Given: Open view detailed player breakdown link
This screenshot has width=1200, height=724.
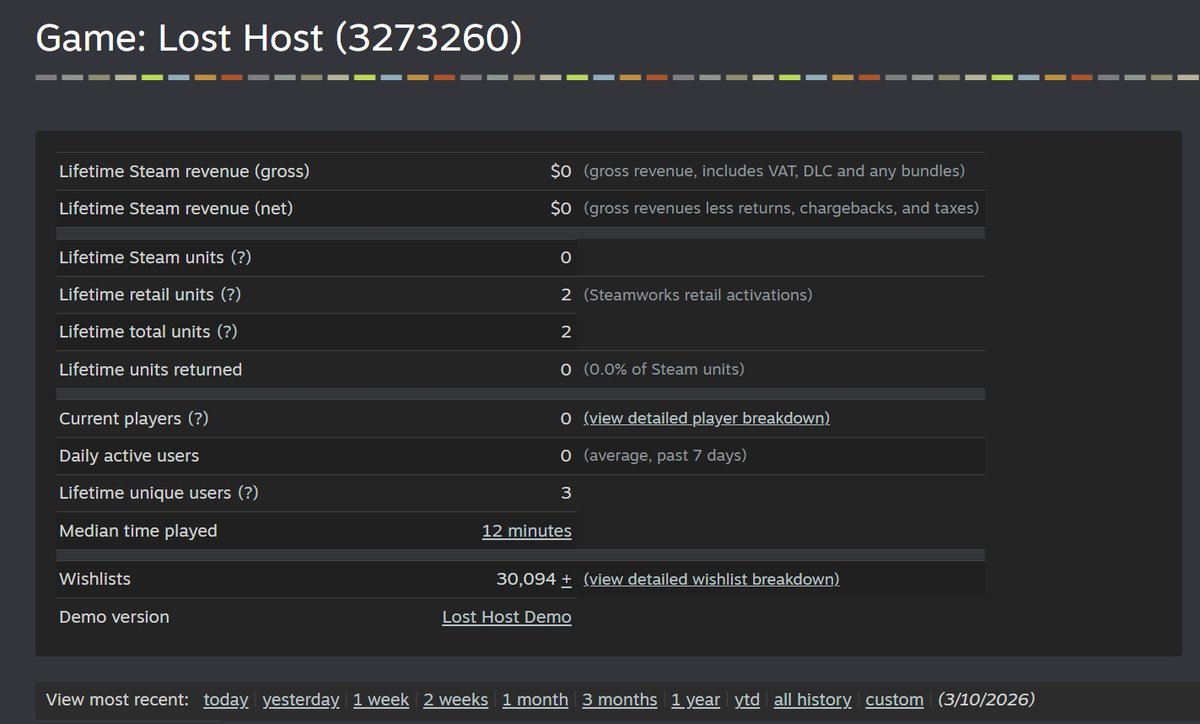Looking at the screenshot, I should coord(707,418).
